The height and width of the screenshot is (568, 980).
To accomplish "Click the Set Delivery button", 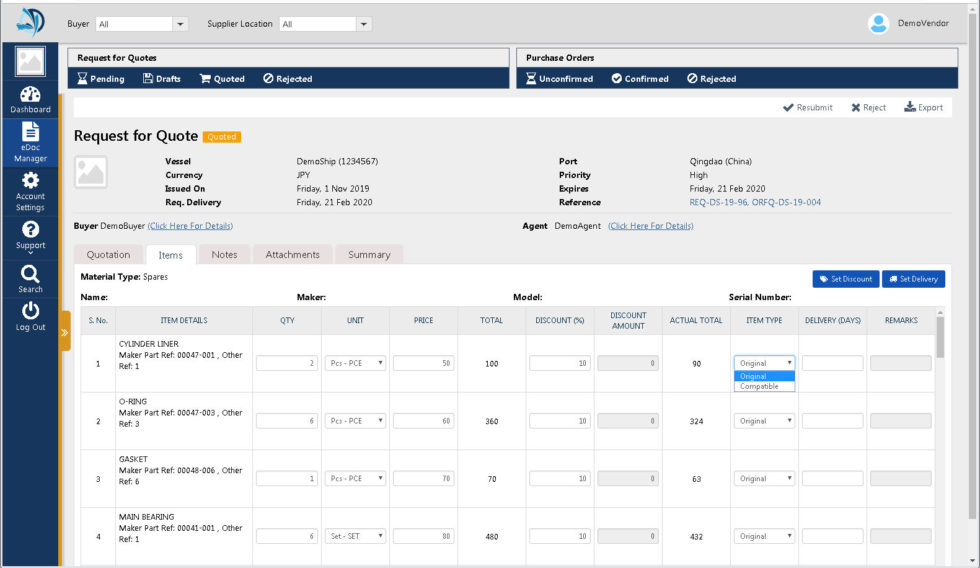I will (x=913, y=279).
